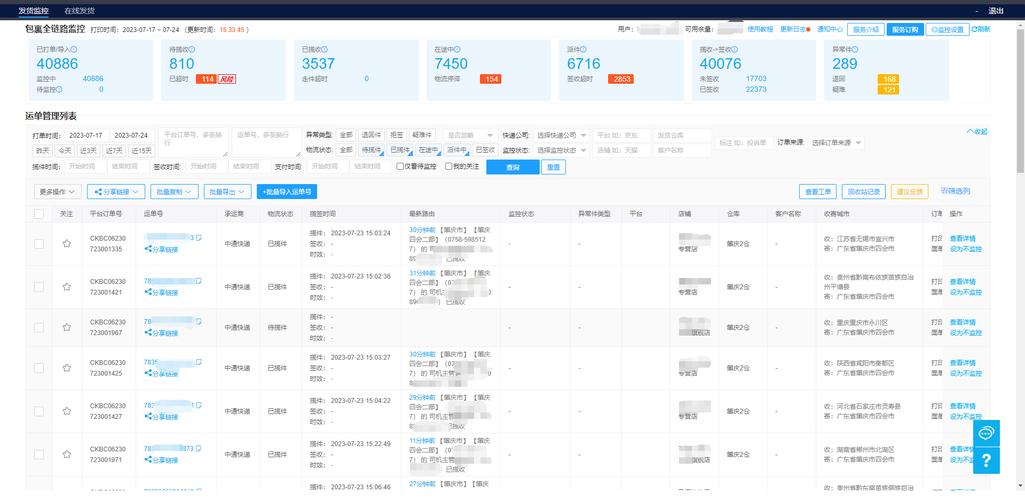
Task: Click the 平台订单号 search input field
Action: coord(193,135)
